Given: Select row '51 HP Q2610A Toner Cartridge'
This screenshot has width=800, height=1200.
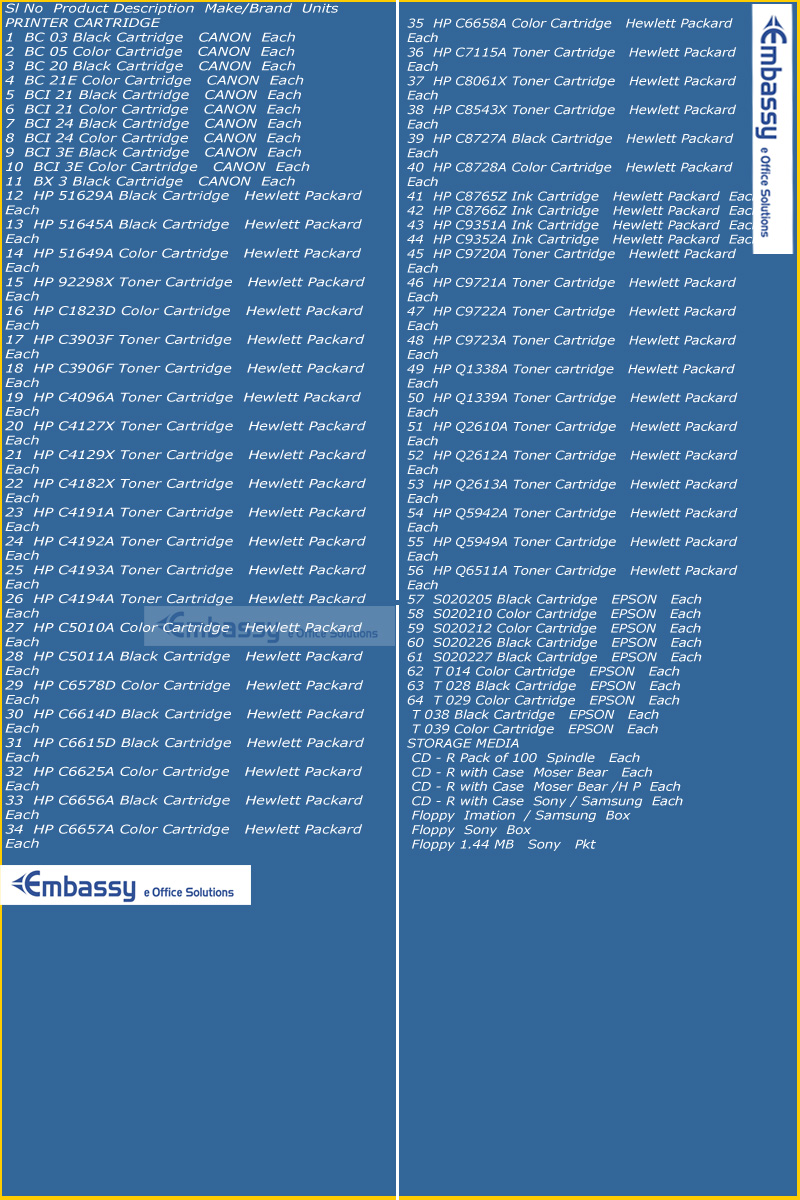Looking at the screenshot, I should pos(572,434).
